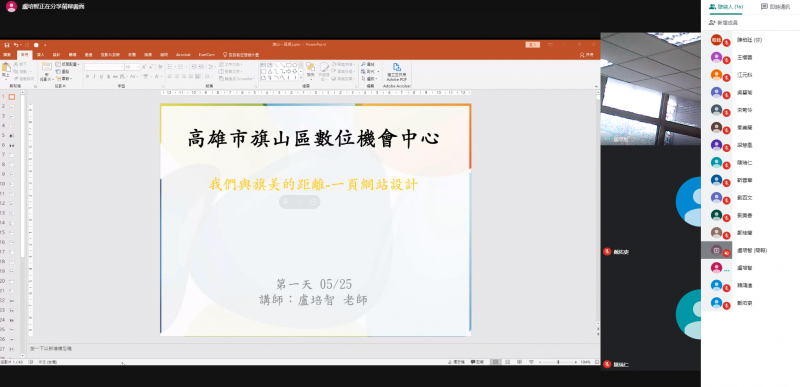
Task: Switch to Slide Sorter view in status bar
Action: click(x=507, y=362)
